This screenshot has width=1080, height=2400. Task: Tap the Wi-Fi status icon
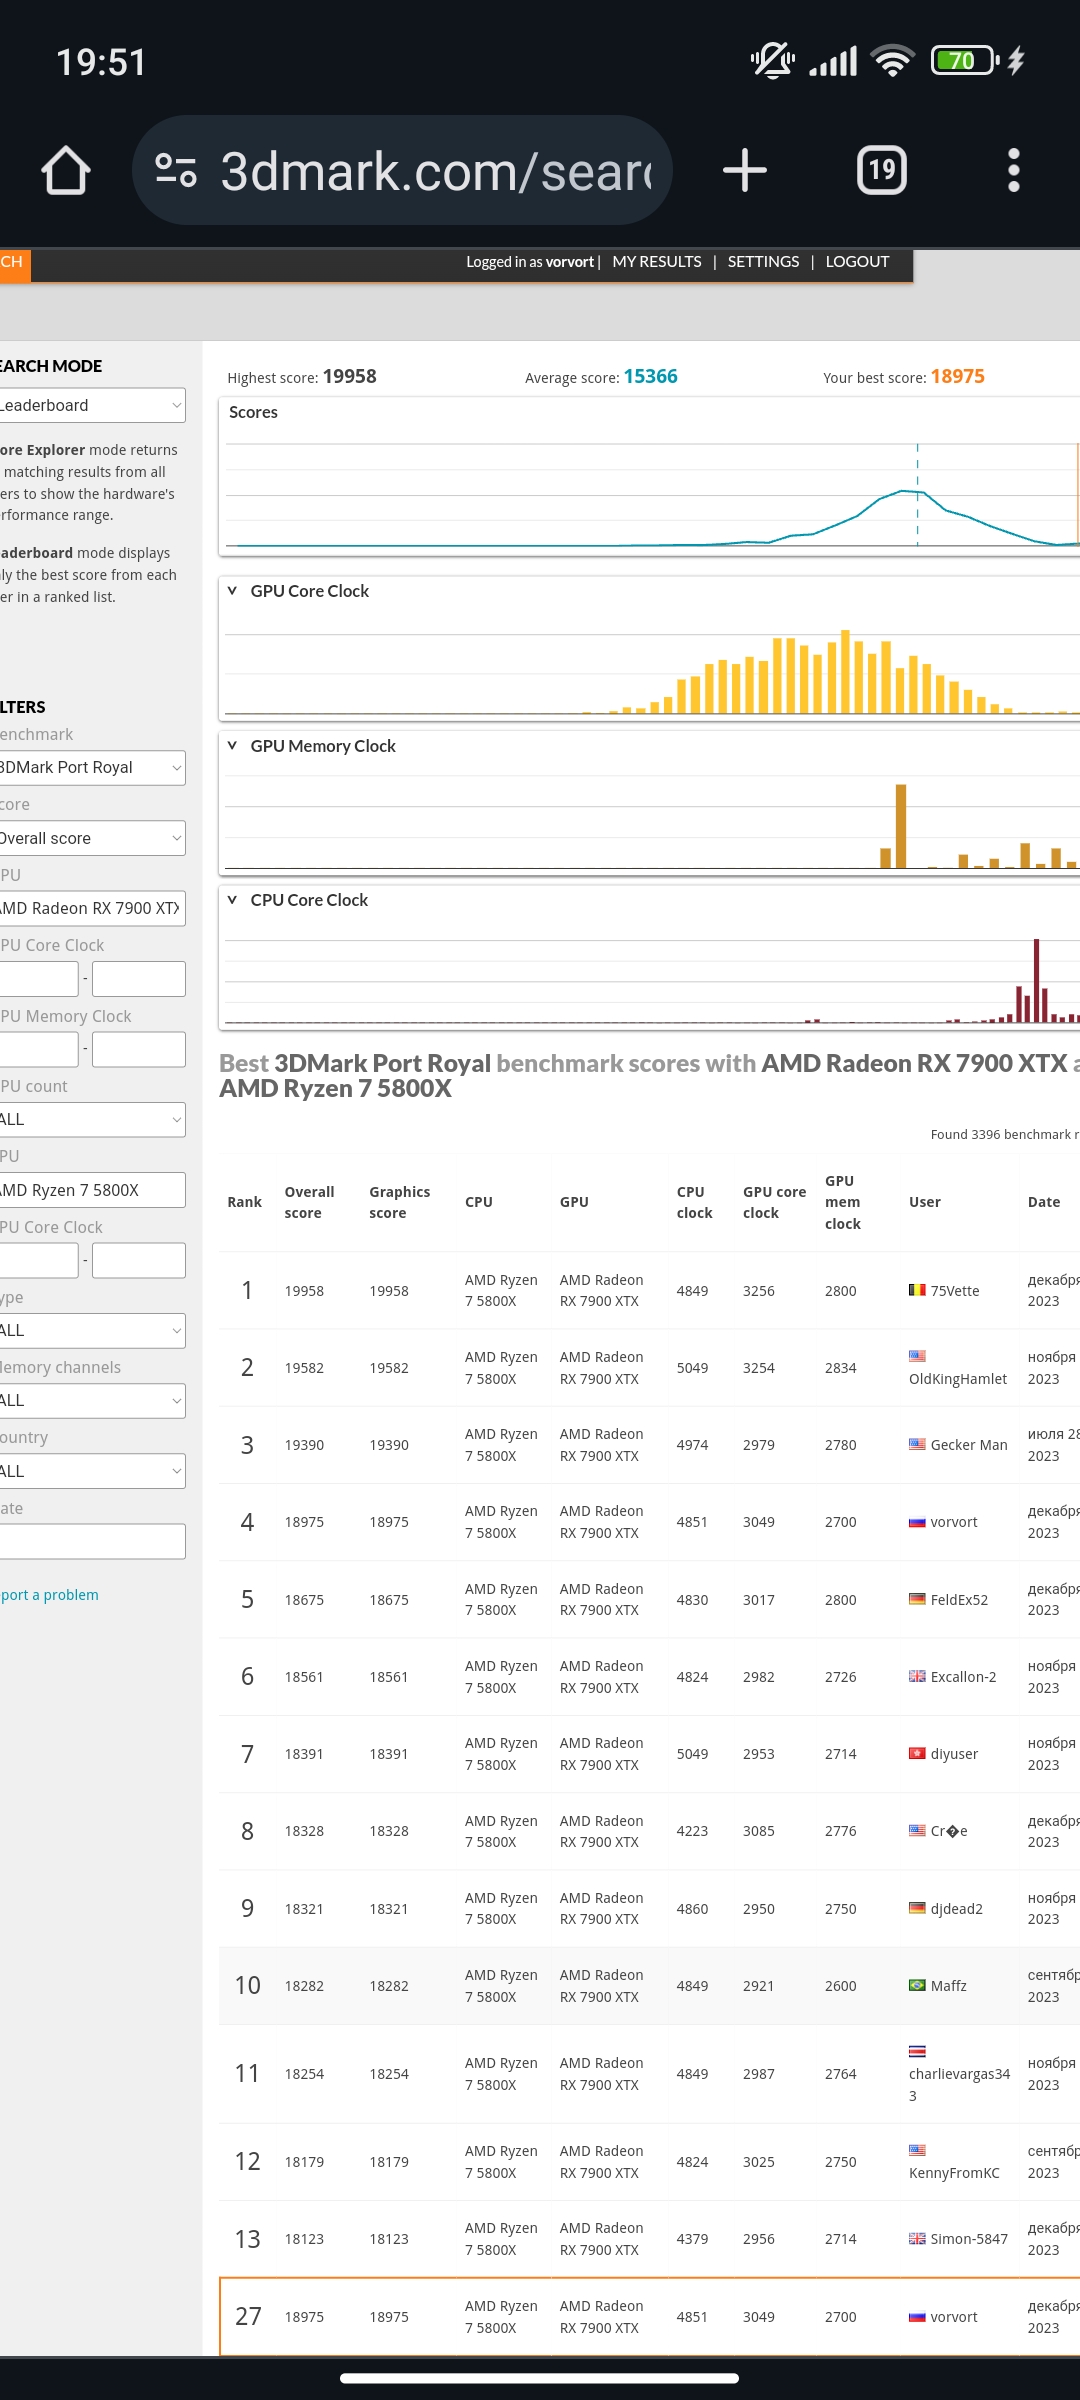click(892, 61)
